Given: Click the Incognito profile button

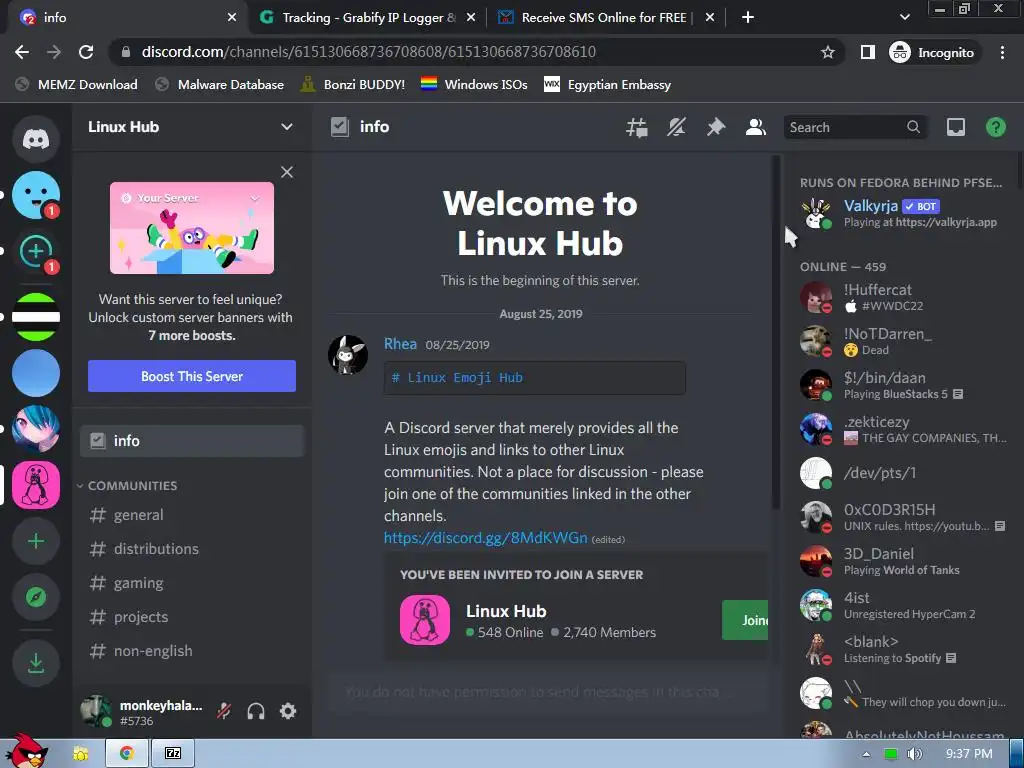Looking at the screenshot, I should pos(932,52).
